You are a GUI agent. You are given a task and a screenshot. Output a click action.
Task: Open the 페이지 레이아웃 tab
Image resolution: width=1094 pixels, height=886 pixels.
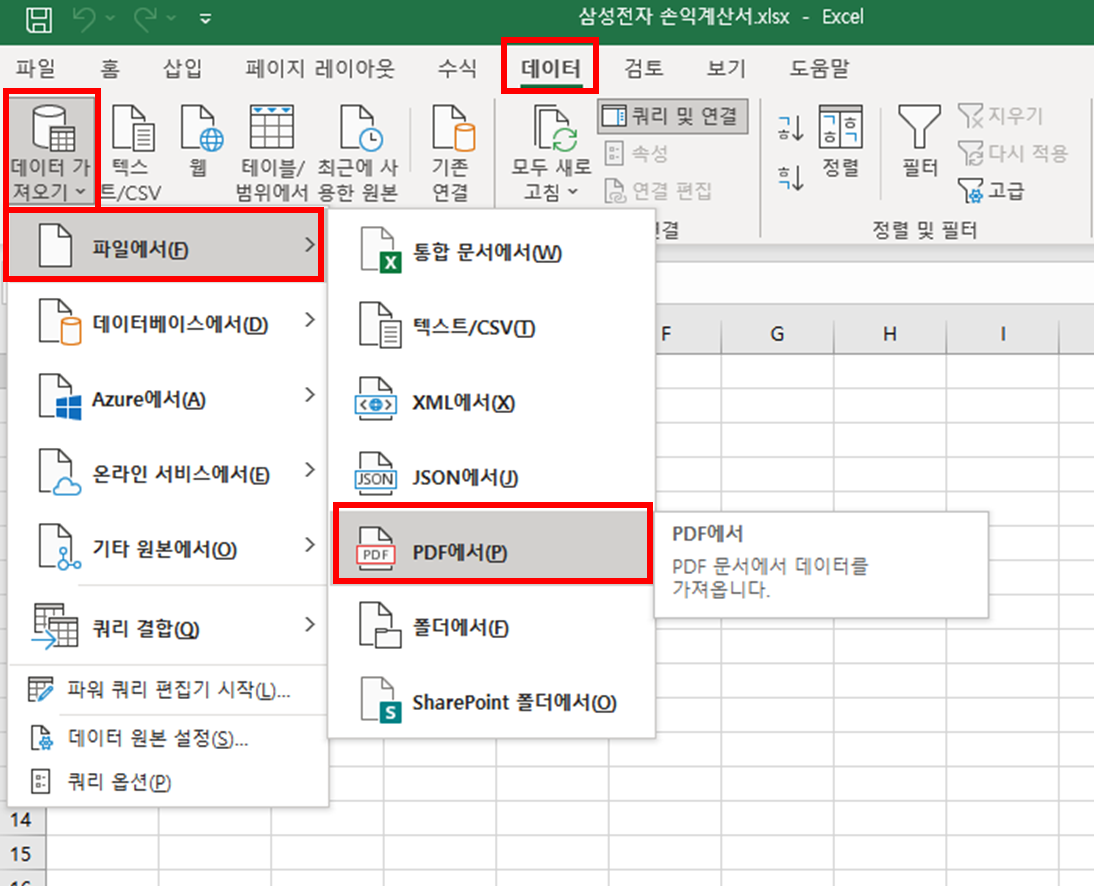click(x=320, y=68)
